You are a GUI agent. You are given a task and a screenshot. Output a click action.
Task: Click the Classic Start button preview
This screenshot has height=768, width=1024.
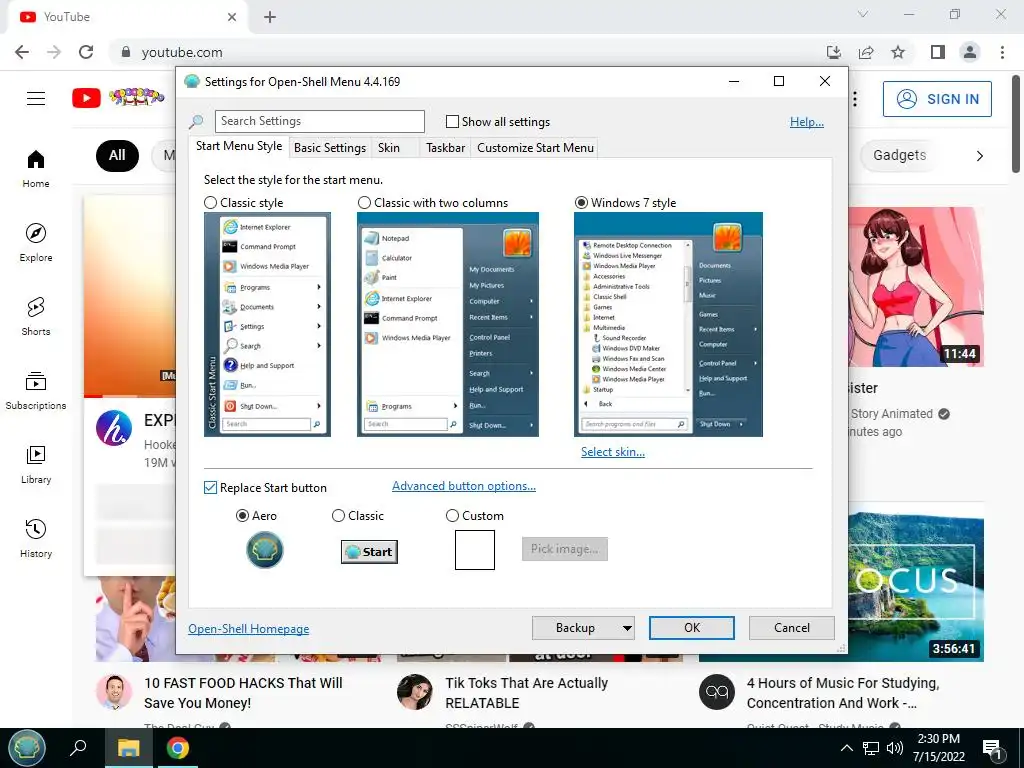[x=369, y=552]
